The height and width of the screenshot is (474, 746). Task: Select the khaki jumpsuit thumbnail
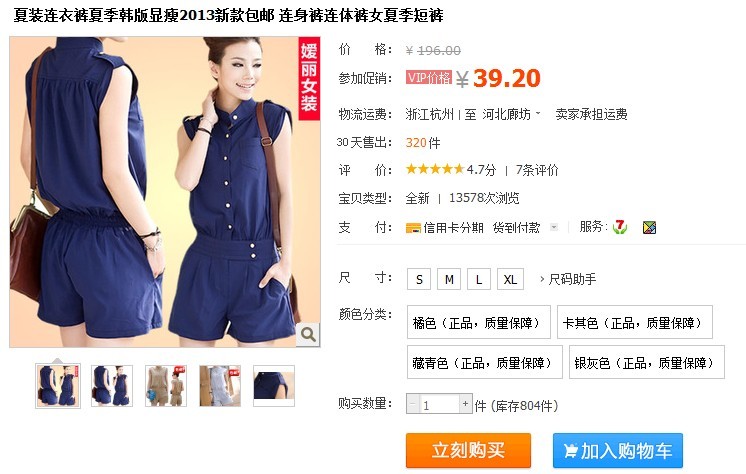pyautogui.click(x=166, y=386)
